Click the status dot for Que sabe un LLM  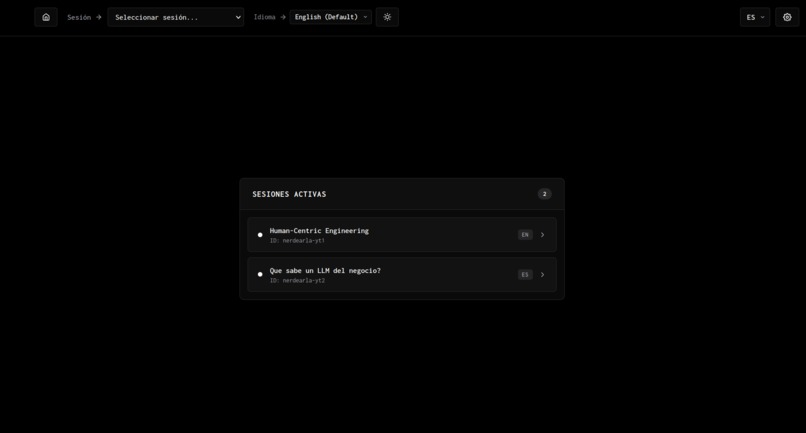260,275
